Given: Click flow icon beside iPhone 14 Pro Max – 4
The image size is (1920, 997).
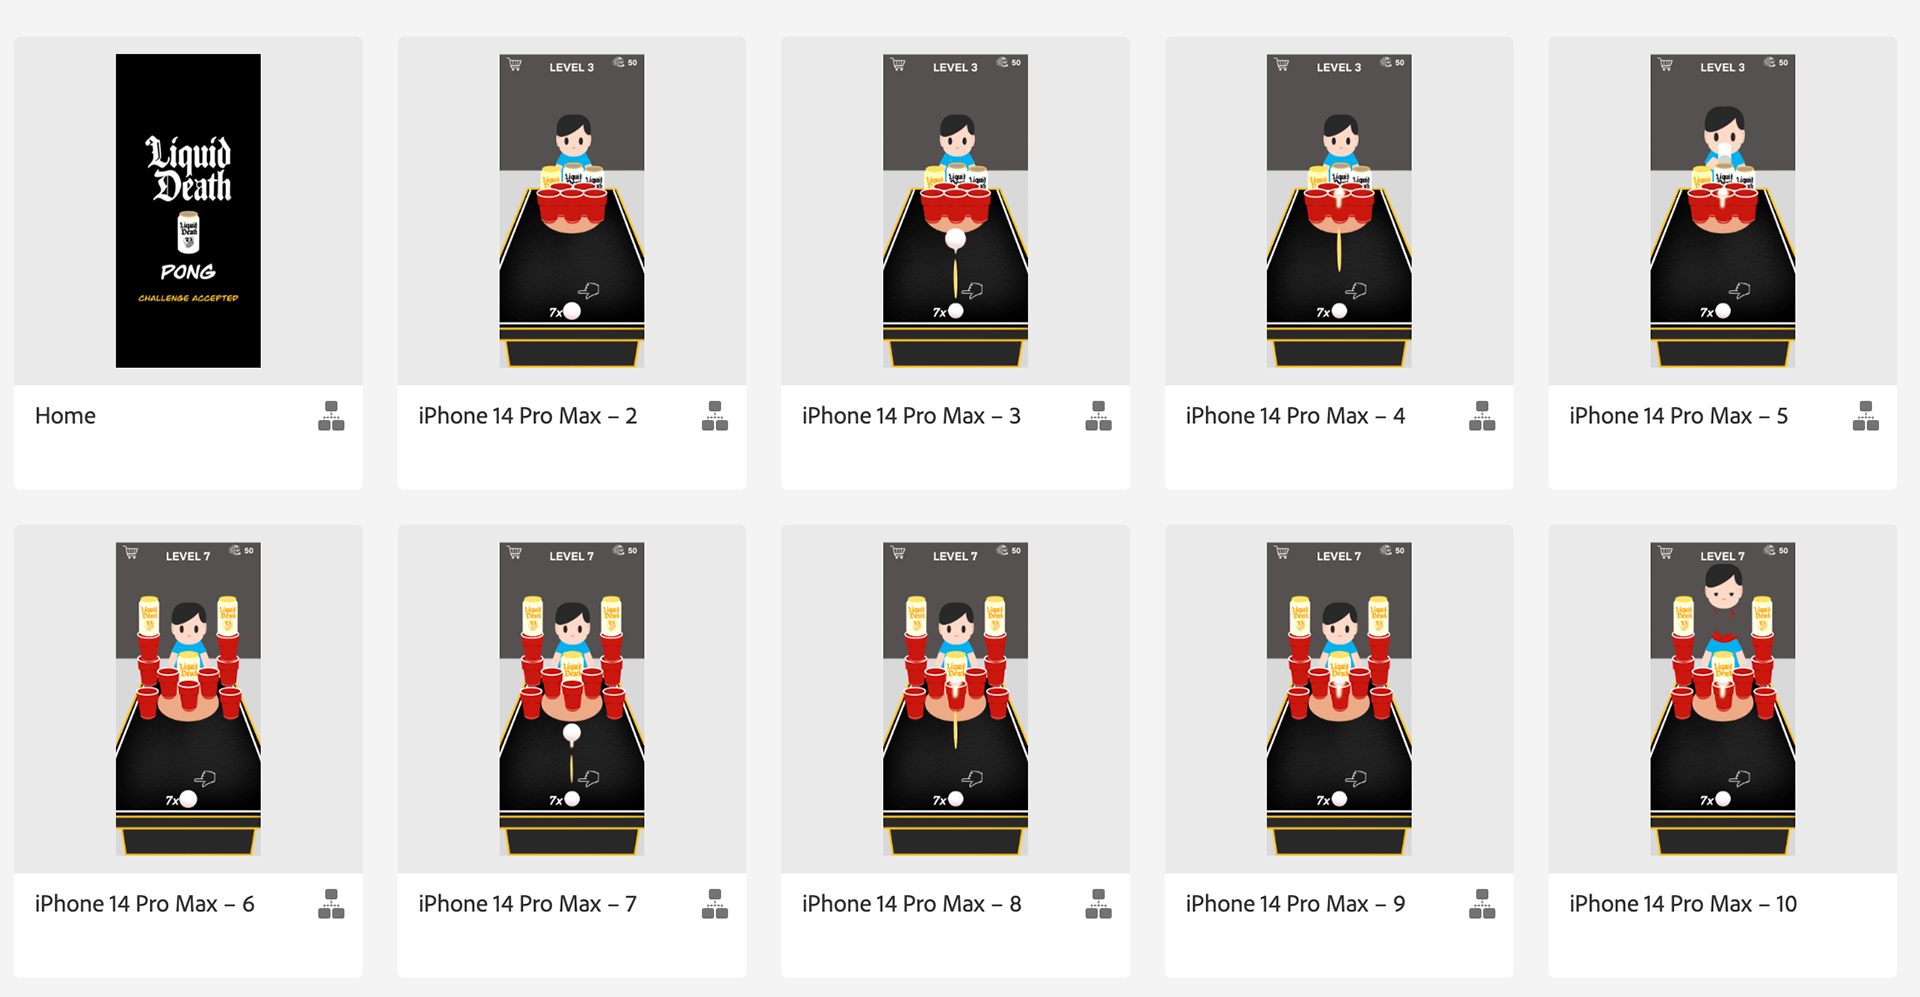Looking at the screenshot, I should pyautogui.click(x=1482, y=416).
